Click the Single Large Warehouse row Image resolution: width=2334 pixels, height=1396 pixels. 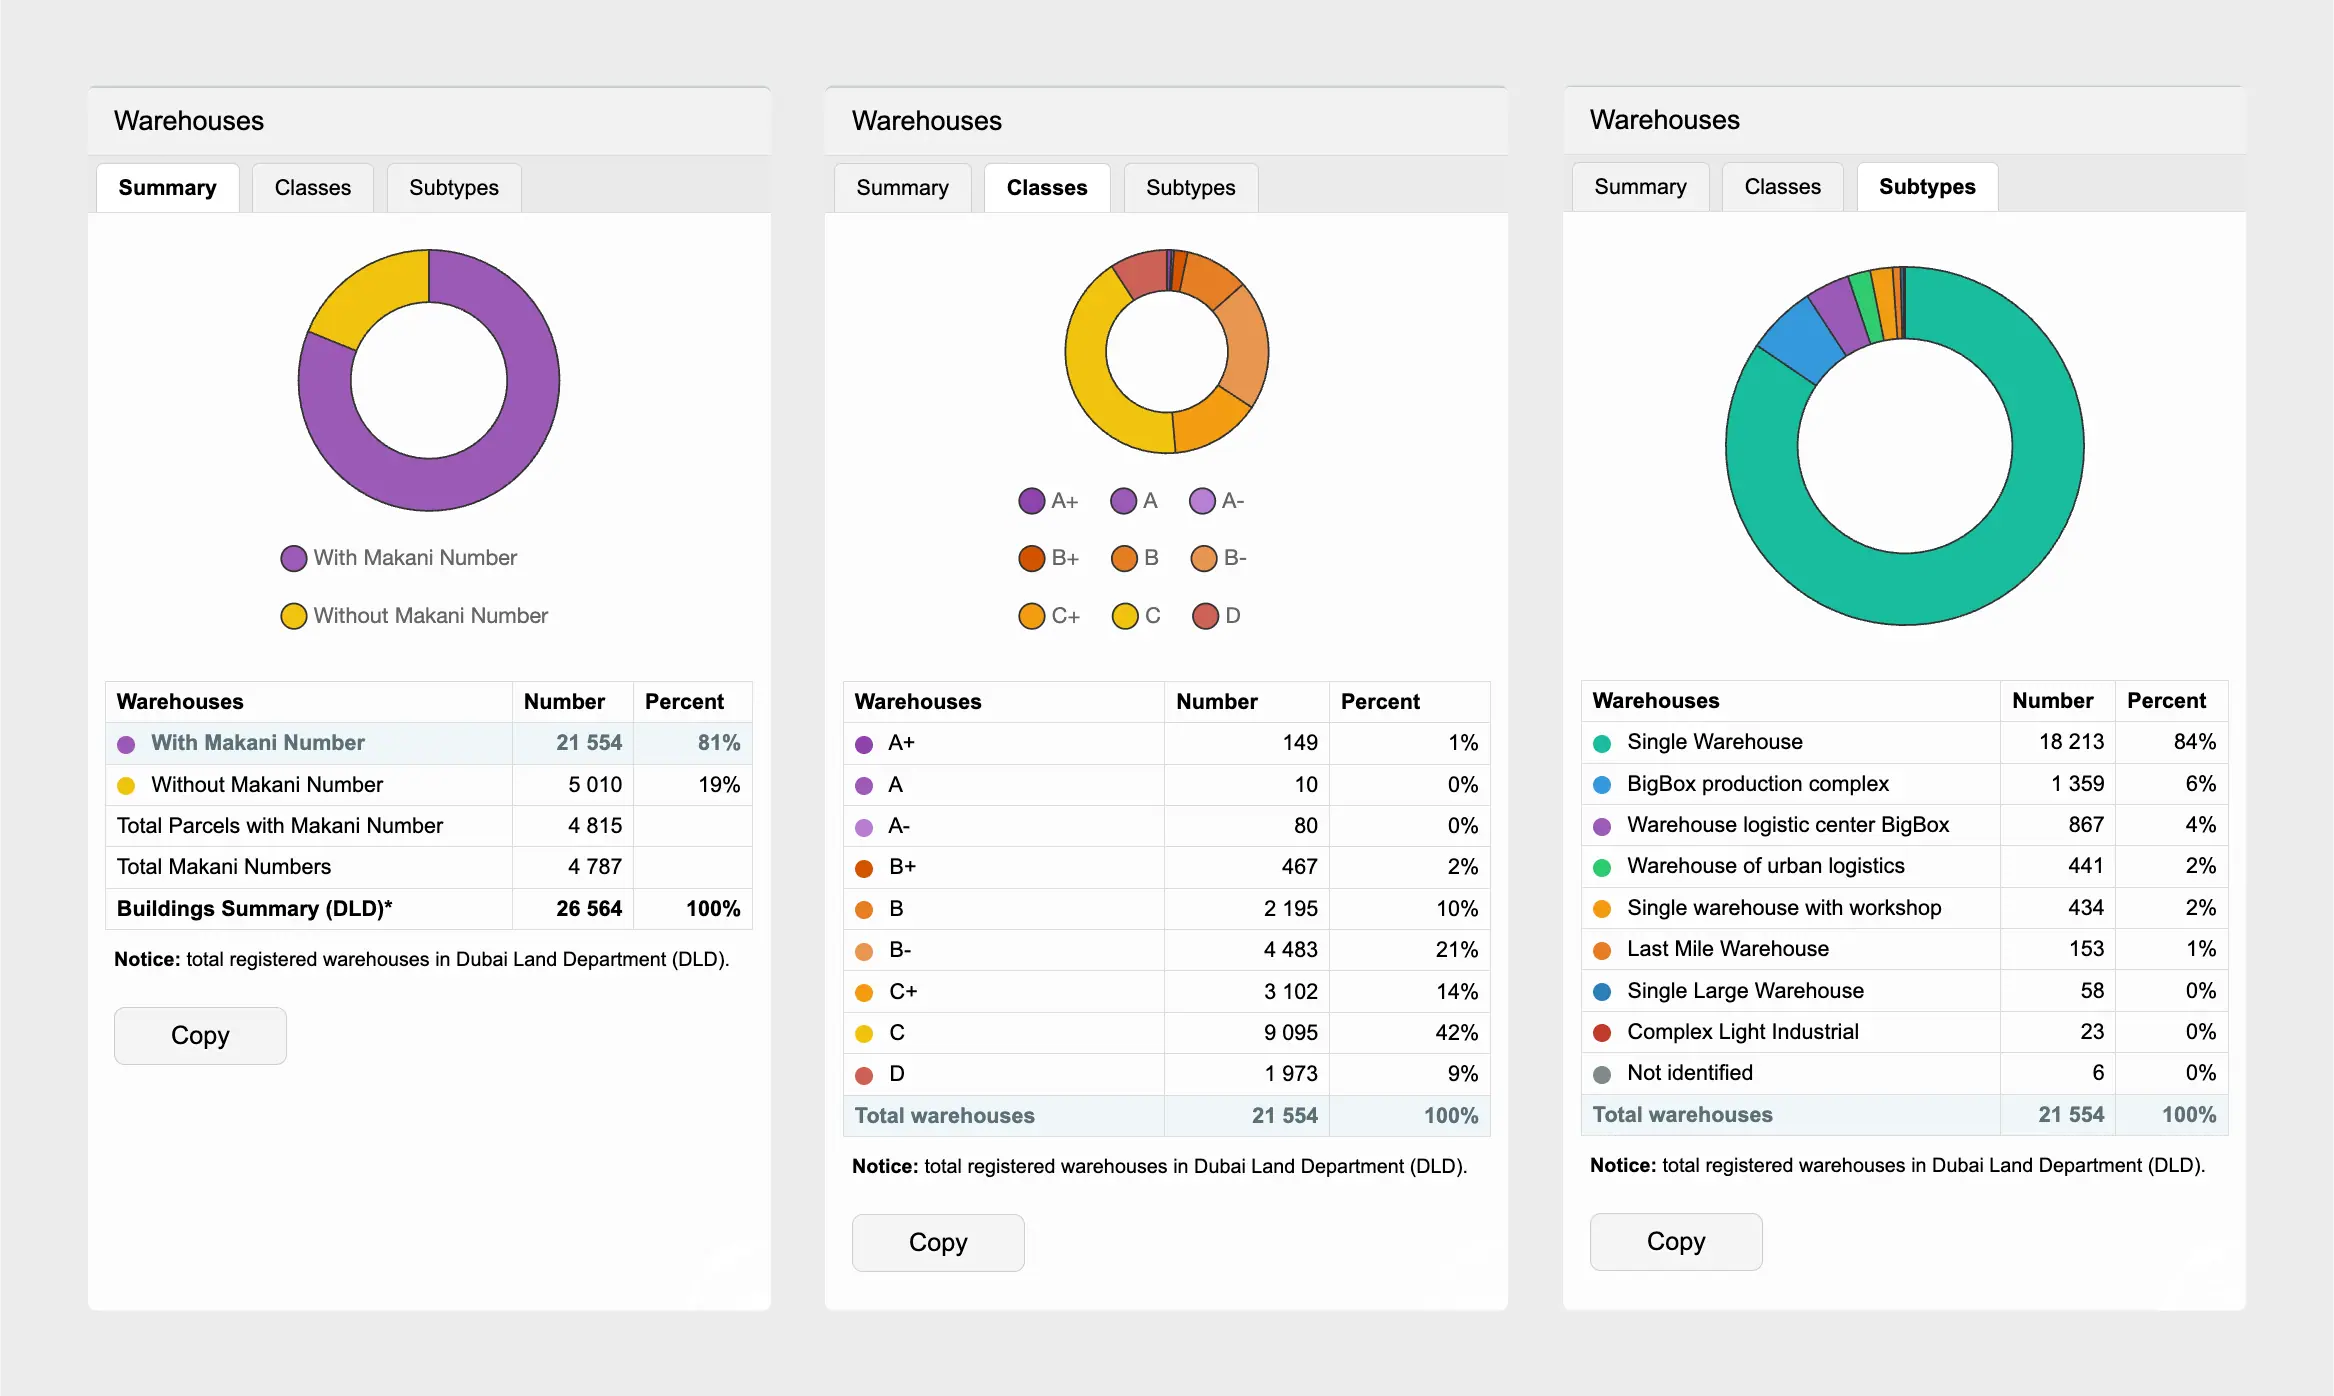click(x=1905, y=991)
